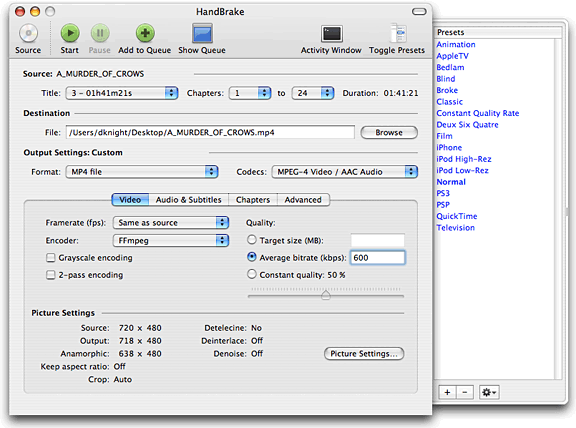Open the Title dropdown showing 3 - 01h41m21s
The height and width of the screenshot is (428, 576).
pyautogui.click(x=122, y=93)
